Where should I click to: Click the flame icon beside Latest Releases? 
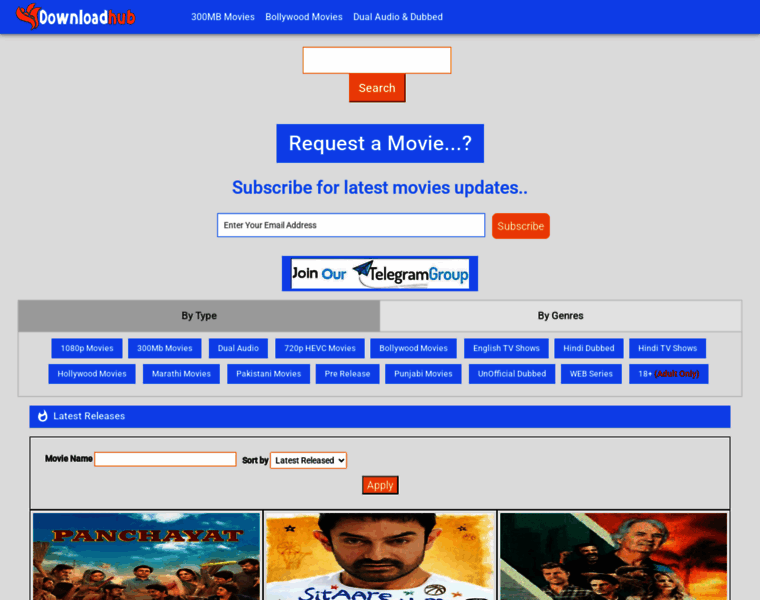[43, 416]
